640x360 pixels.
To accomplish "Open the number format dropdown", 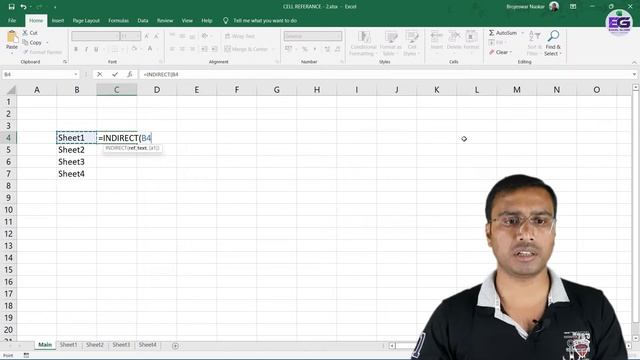I will click(313, 36).
